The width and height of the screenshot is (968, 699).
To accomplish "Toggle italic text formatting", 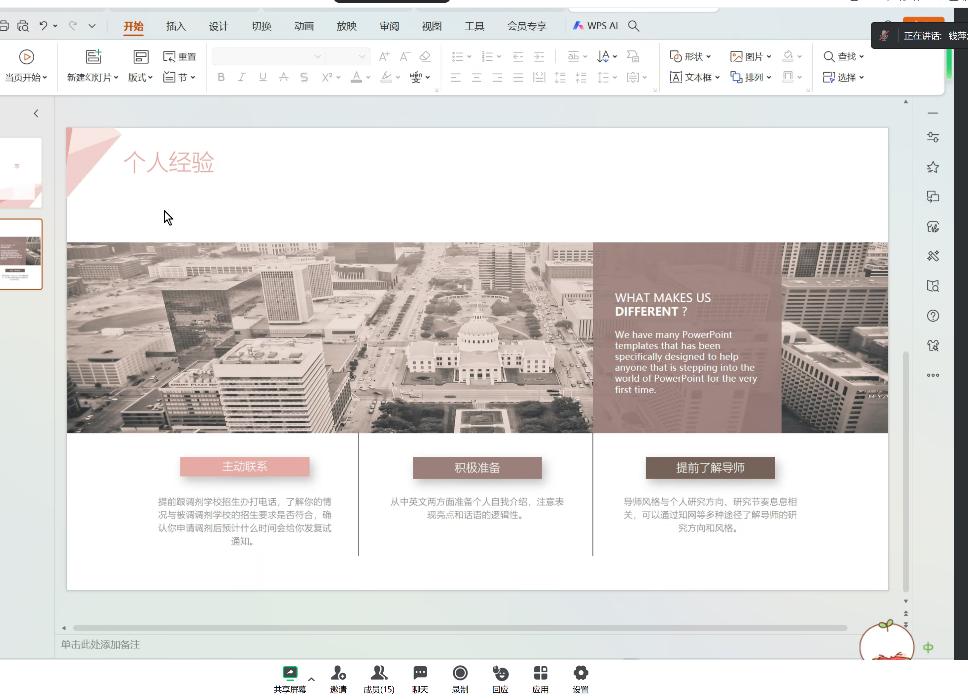I will click(x=242, y=77).
